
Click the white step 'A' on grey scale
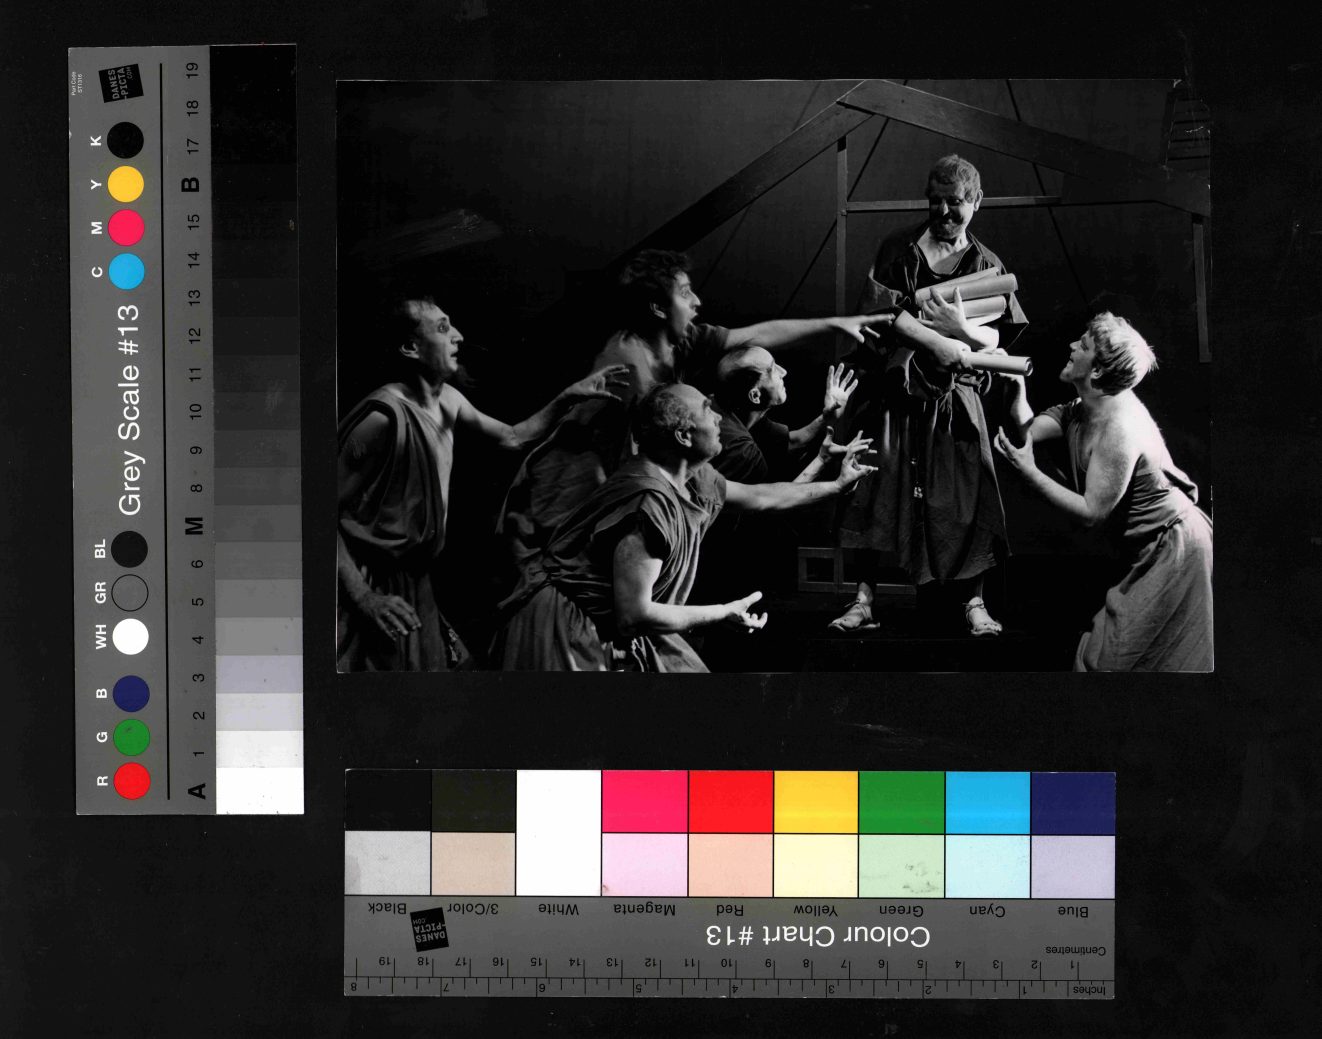click(x=259, y=790)
